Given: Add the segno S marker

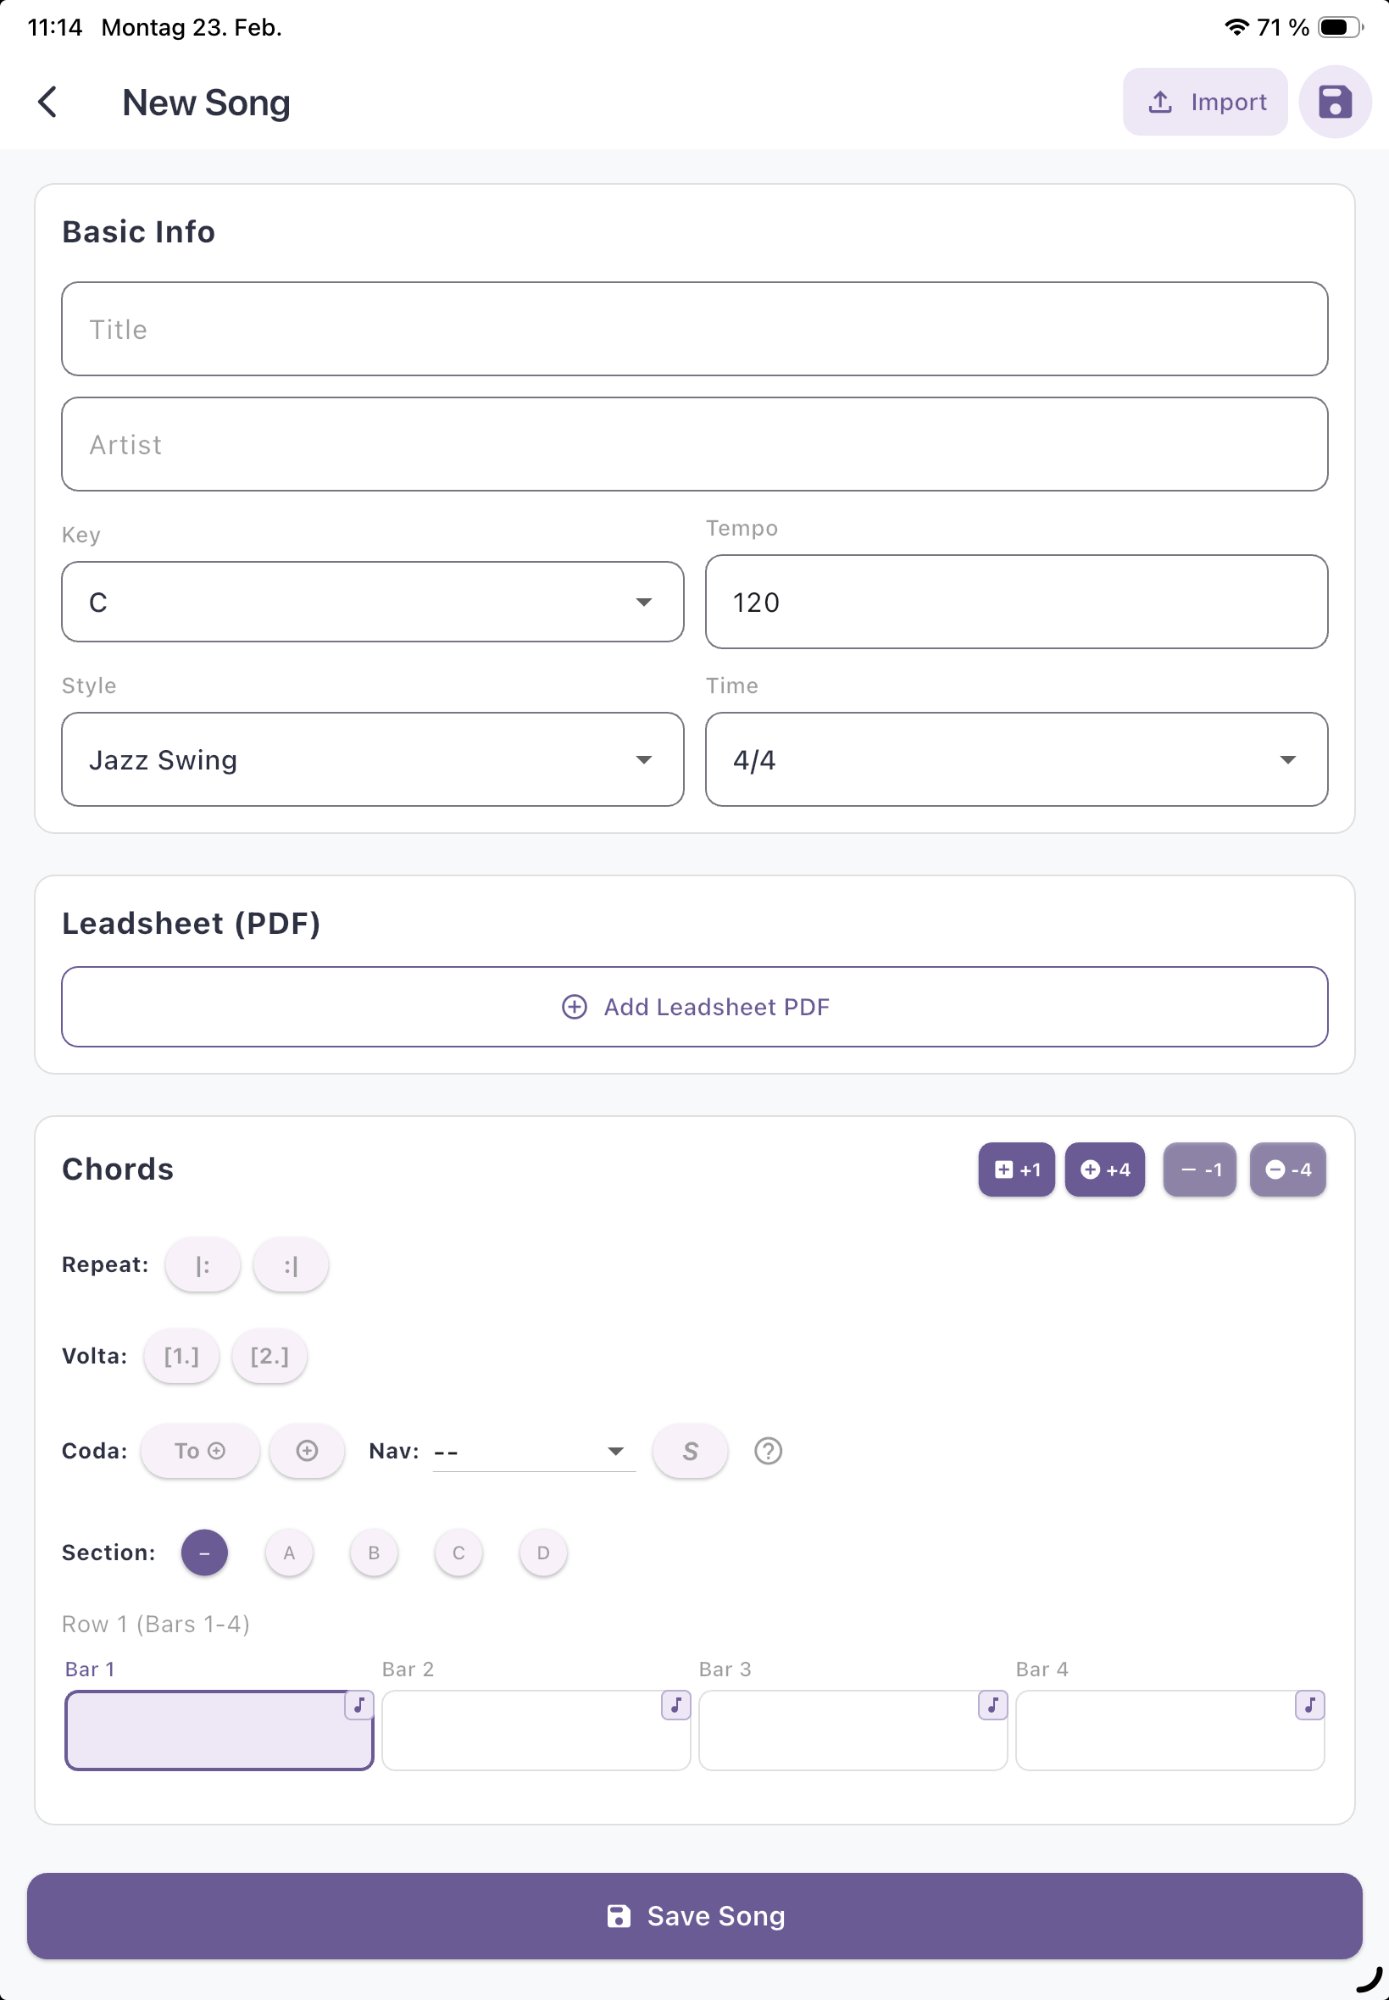Looking at the screenshot, I should pos(690,1451).
